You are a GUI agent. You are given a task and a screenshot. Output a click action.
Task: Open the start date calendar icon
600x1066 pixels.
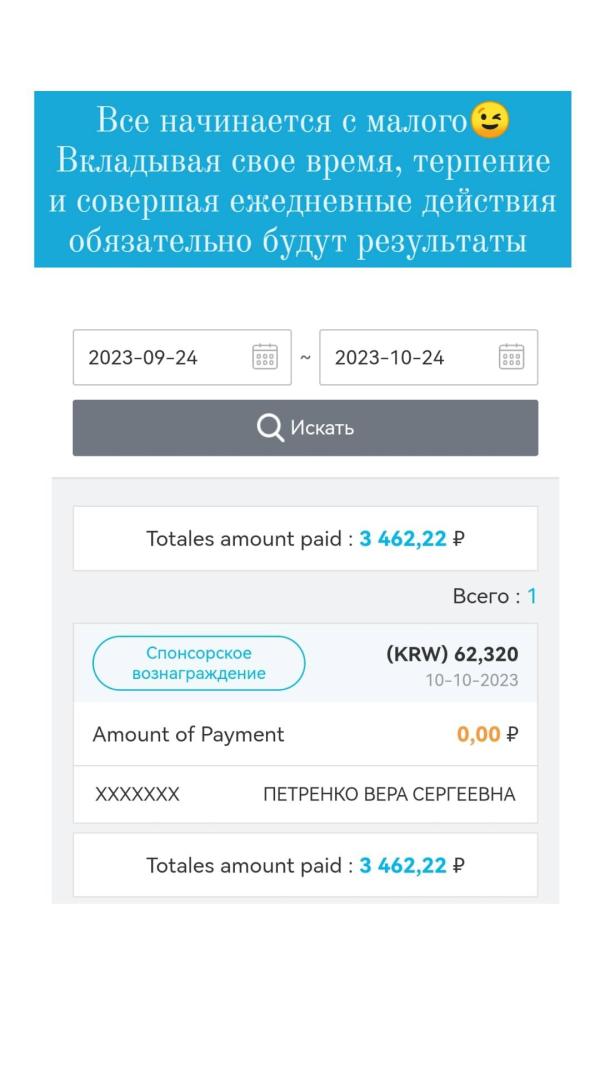[x=265, y=357]
